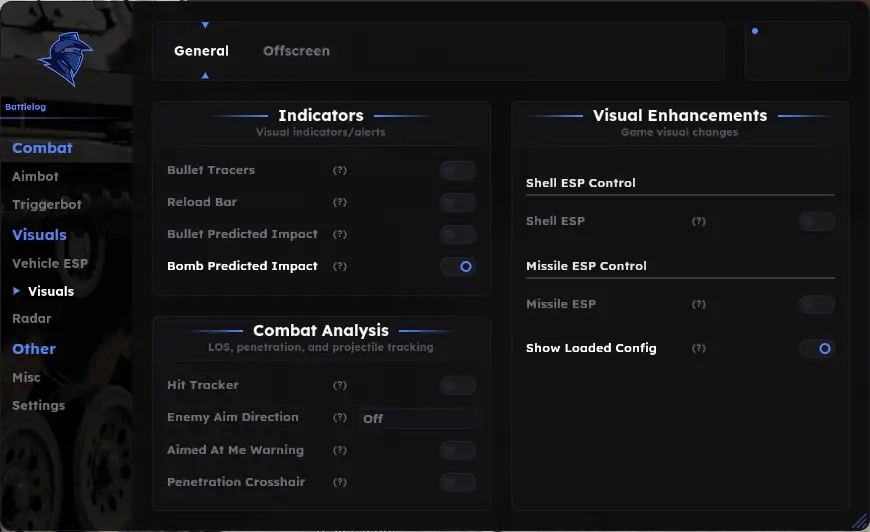
Task: Turn off Show Loaded Config toggle
Action: (817, 348)
